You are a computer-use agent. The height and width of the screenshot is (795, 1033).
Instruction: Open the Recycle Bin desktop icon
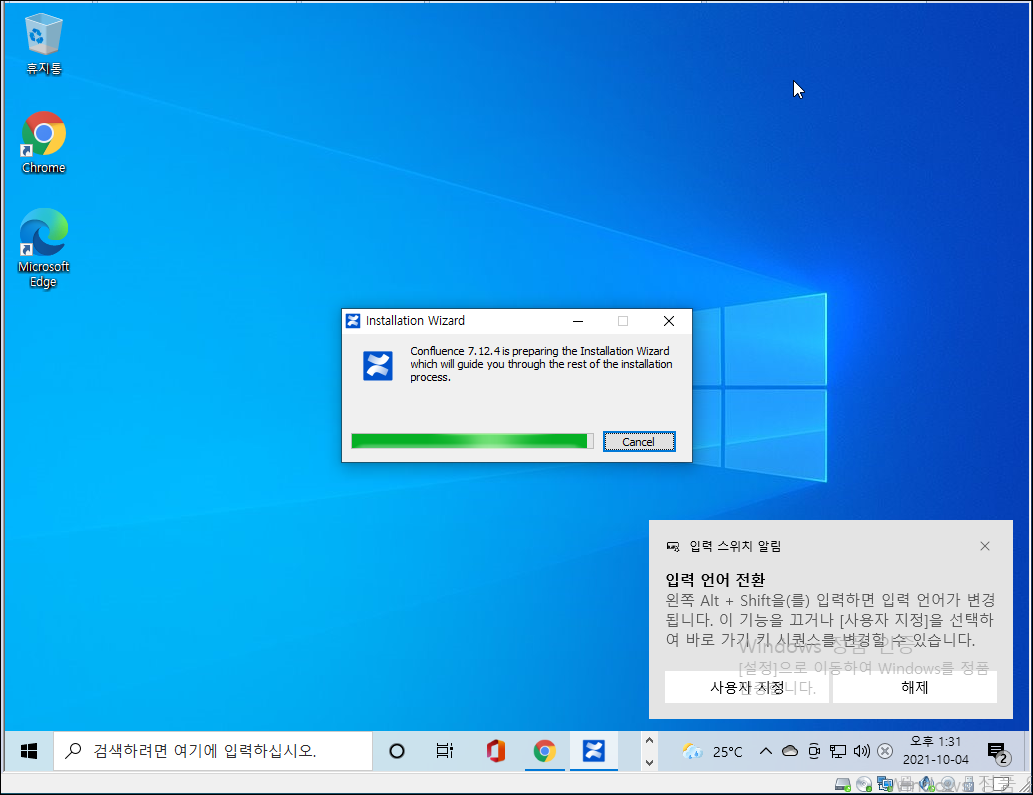(x=43, y=43)
